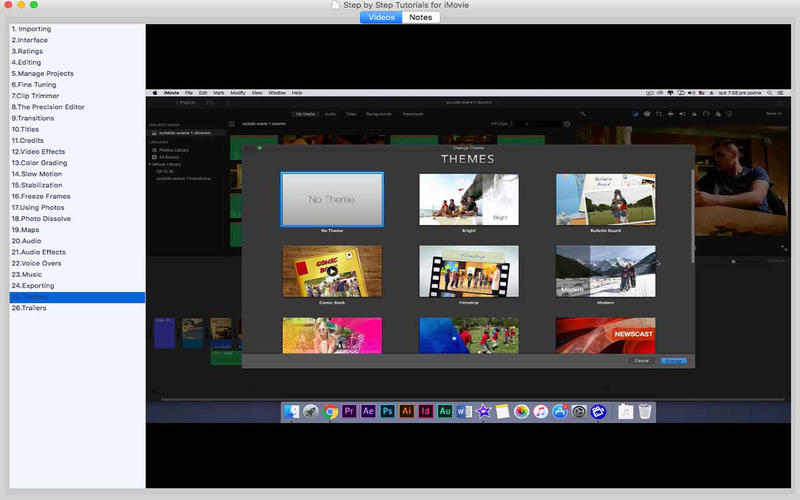Collapse the iMovie Library disclosure triangle
The image size is (800, 500).
coord(150,163)
